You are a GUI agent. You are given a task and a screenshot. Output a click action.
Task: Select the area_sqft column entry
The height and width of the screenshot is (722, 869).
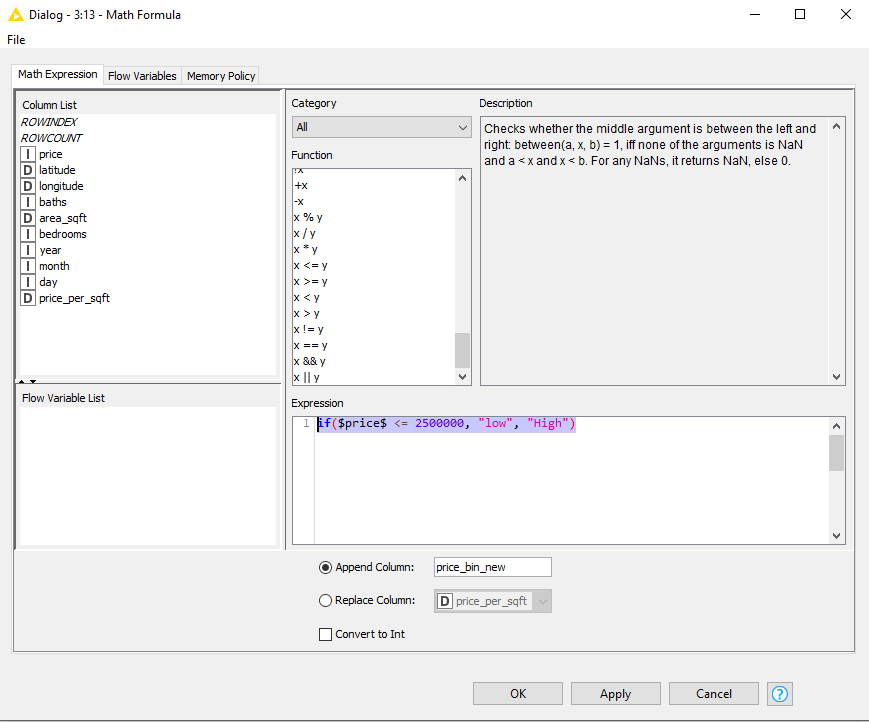tap(61, 217)
